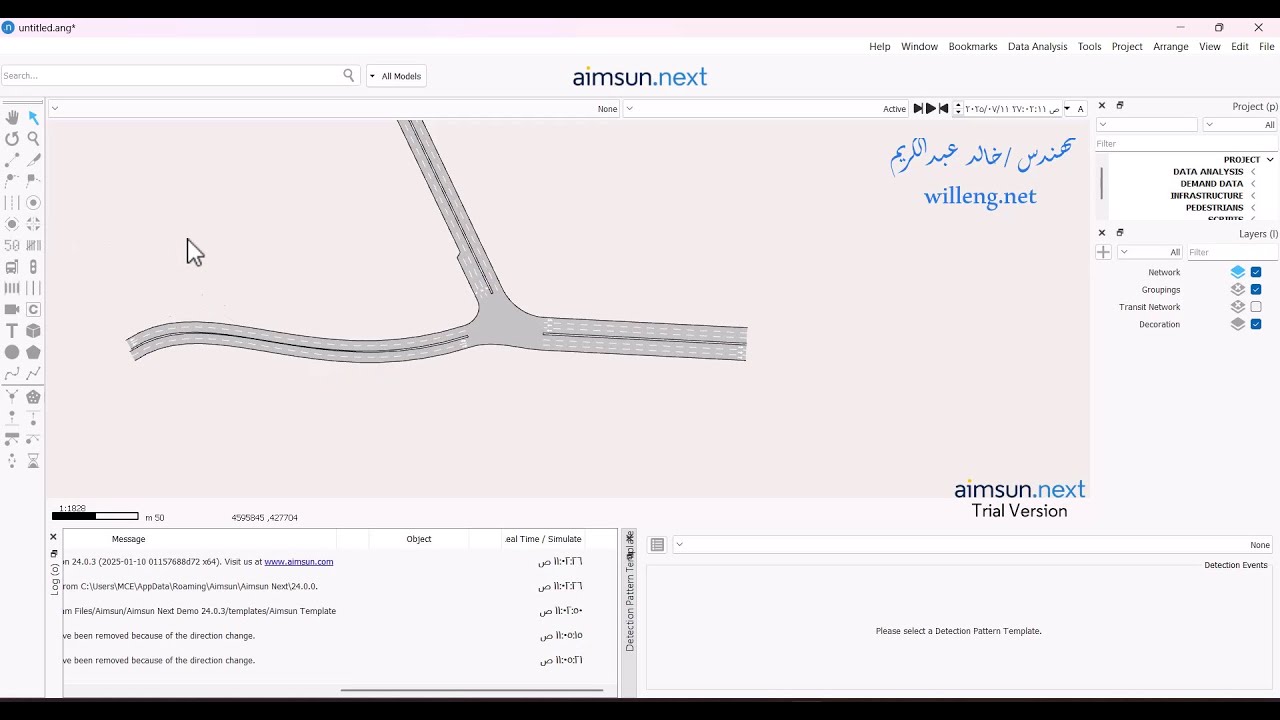Open the File menu

(1267, 47)
